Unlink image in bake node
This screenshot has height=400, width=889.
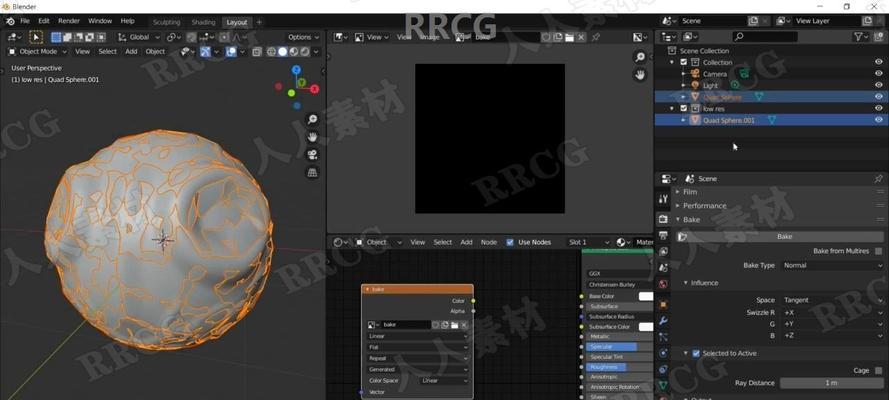click(464, 325)
